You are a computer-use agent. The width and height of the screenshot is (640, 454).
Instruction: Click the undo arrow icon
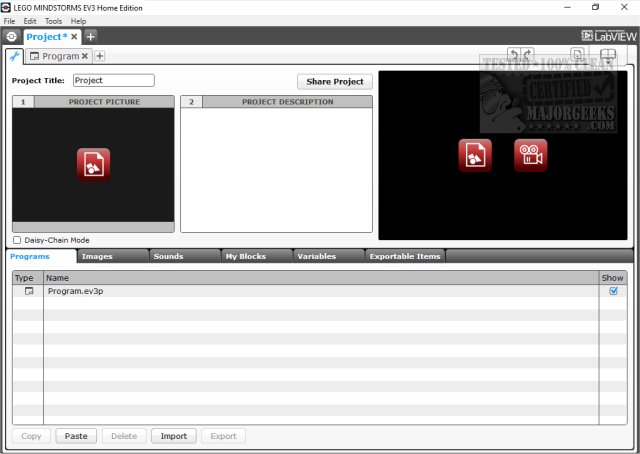tap(514, 54)
